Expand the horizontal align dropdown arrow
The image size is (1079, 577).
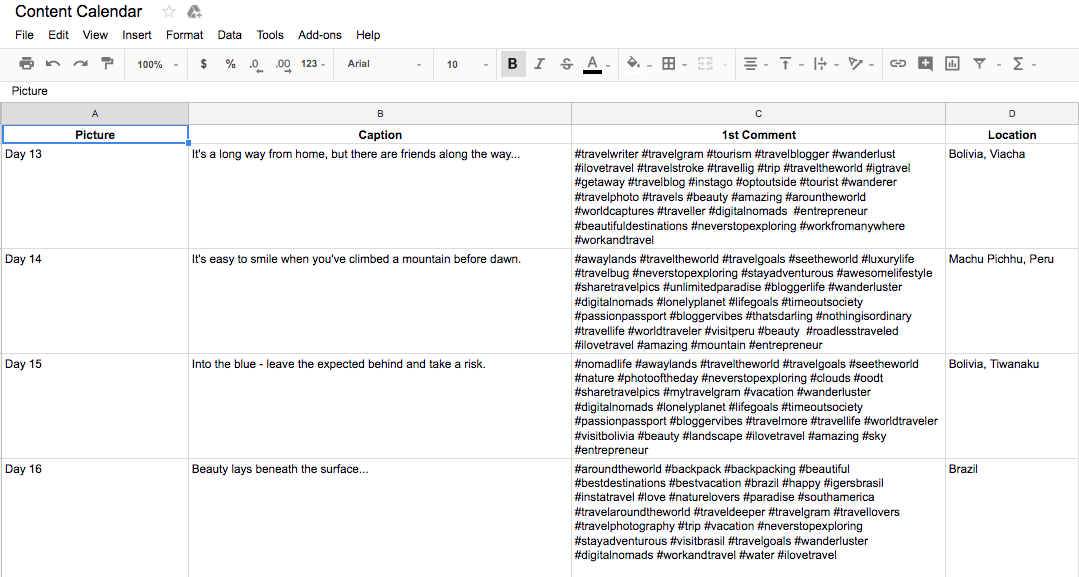click(x=766, y=65)
